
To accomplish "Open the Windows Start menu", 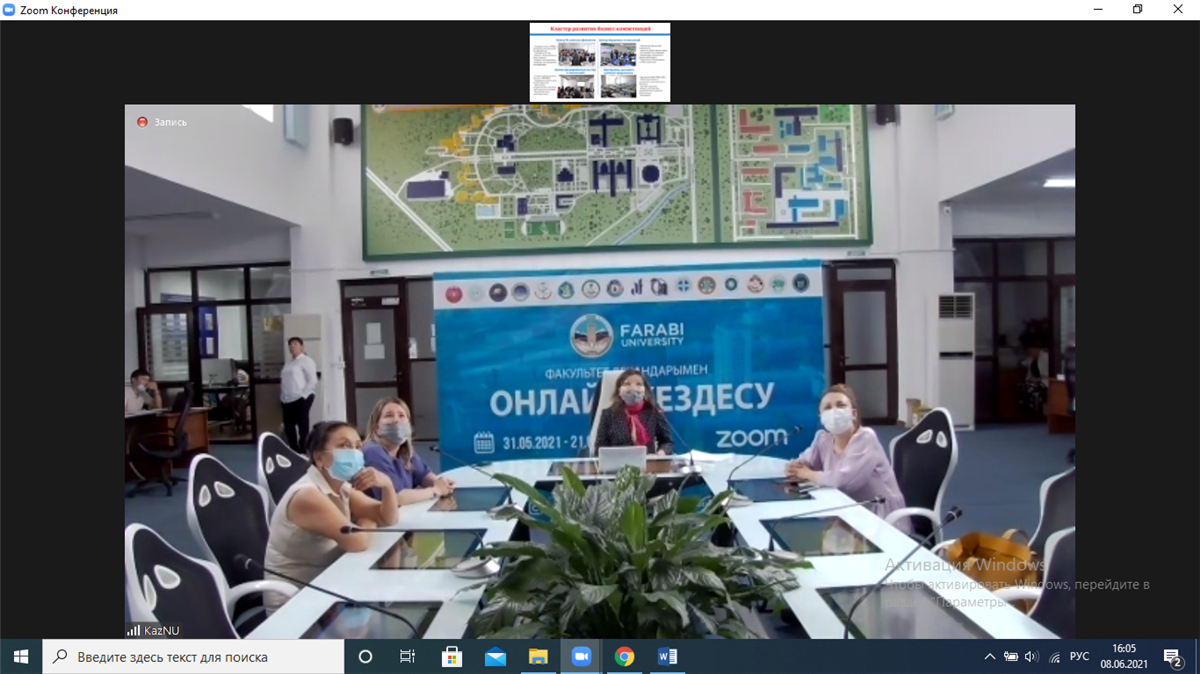I will coord(21,657).
